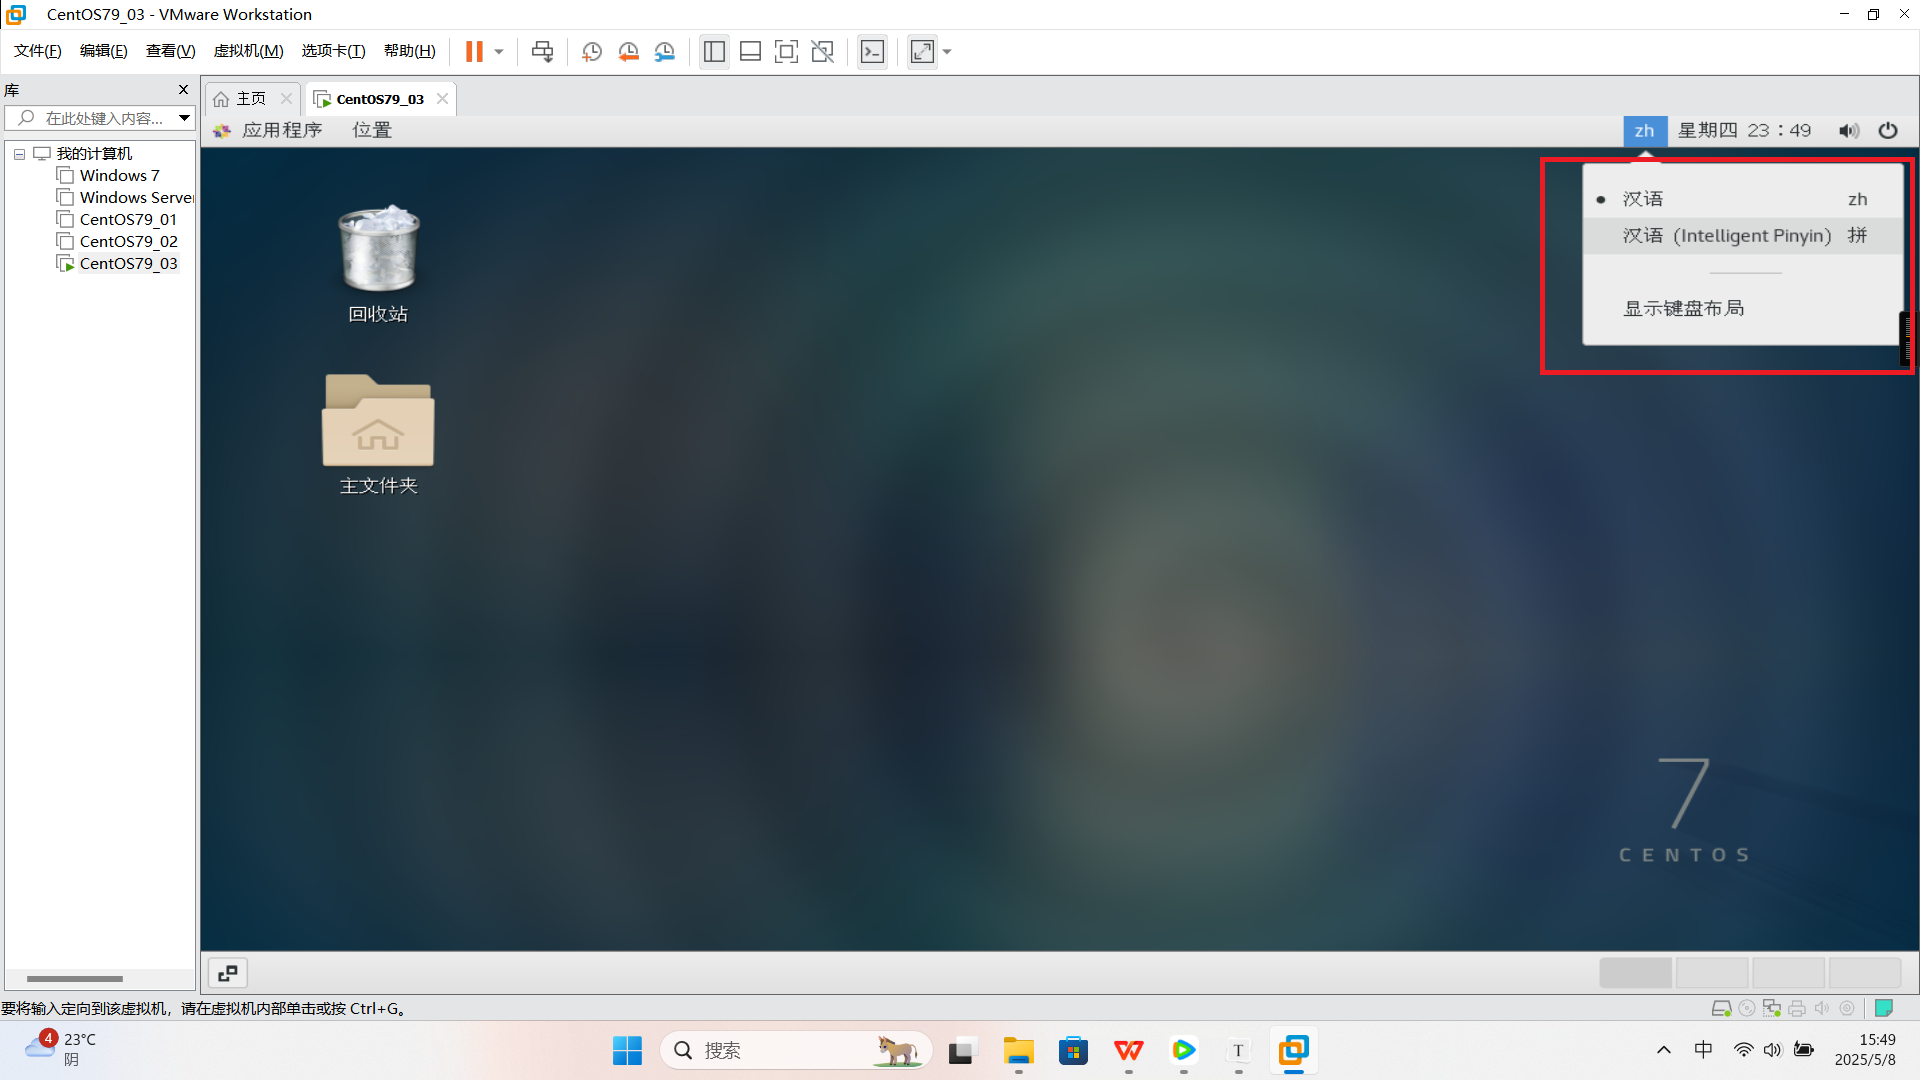Click the library search input field
Screen dimensions: 1920x1080
(100, 118)
